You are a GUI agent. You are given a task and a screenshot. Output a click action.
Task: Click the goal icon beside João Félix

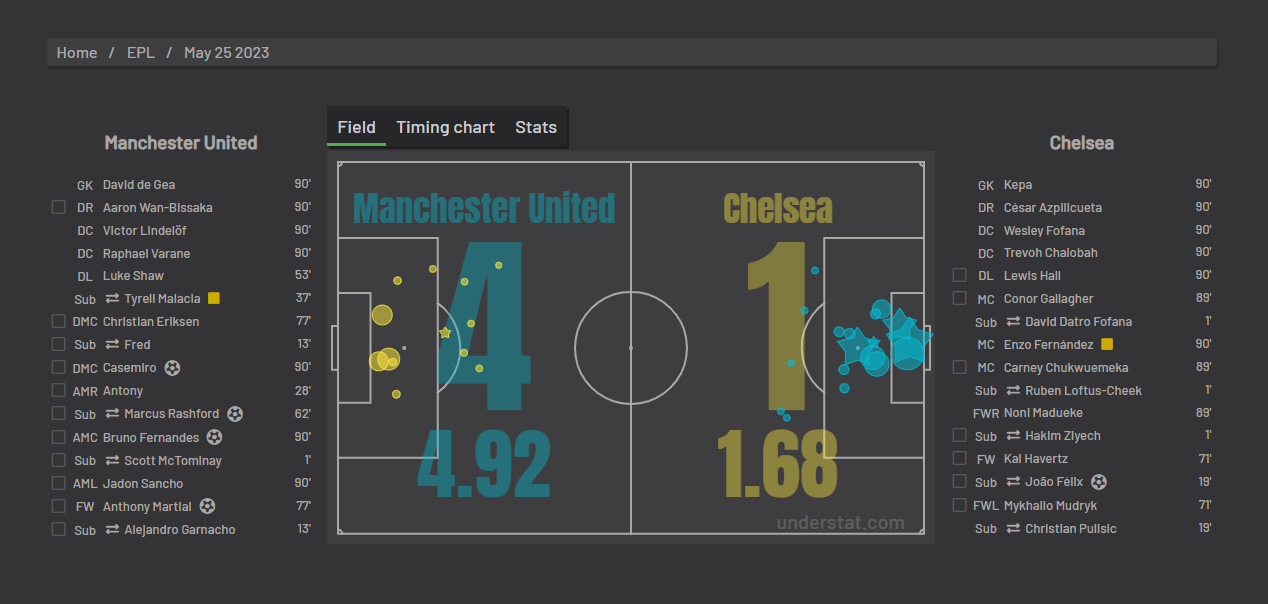point(1099,482)
